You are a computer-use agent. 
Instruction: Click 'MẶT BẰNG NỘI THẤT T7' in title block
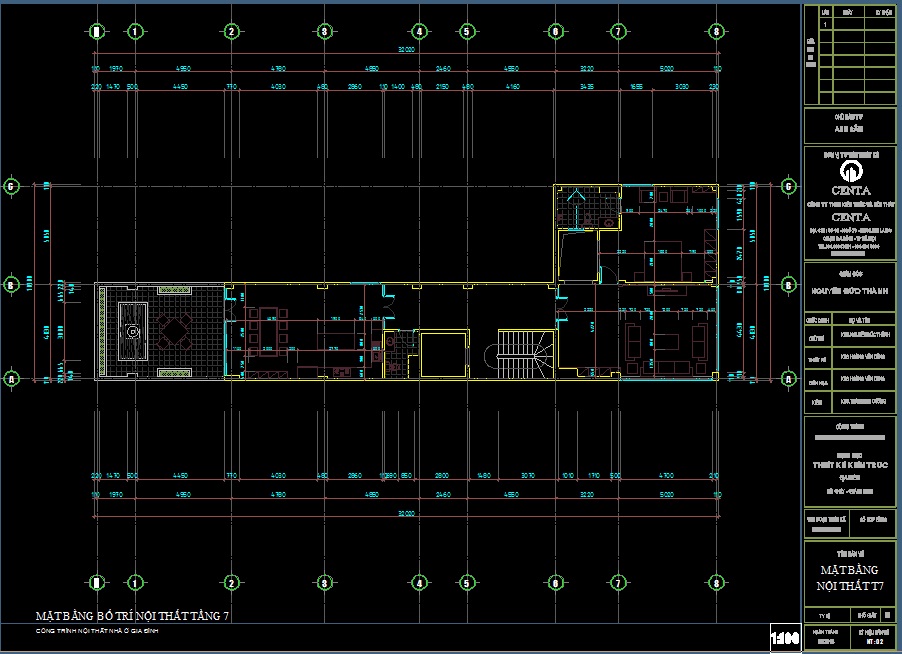pos(850,576)
